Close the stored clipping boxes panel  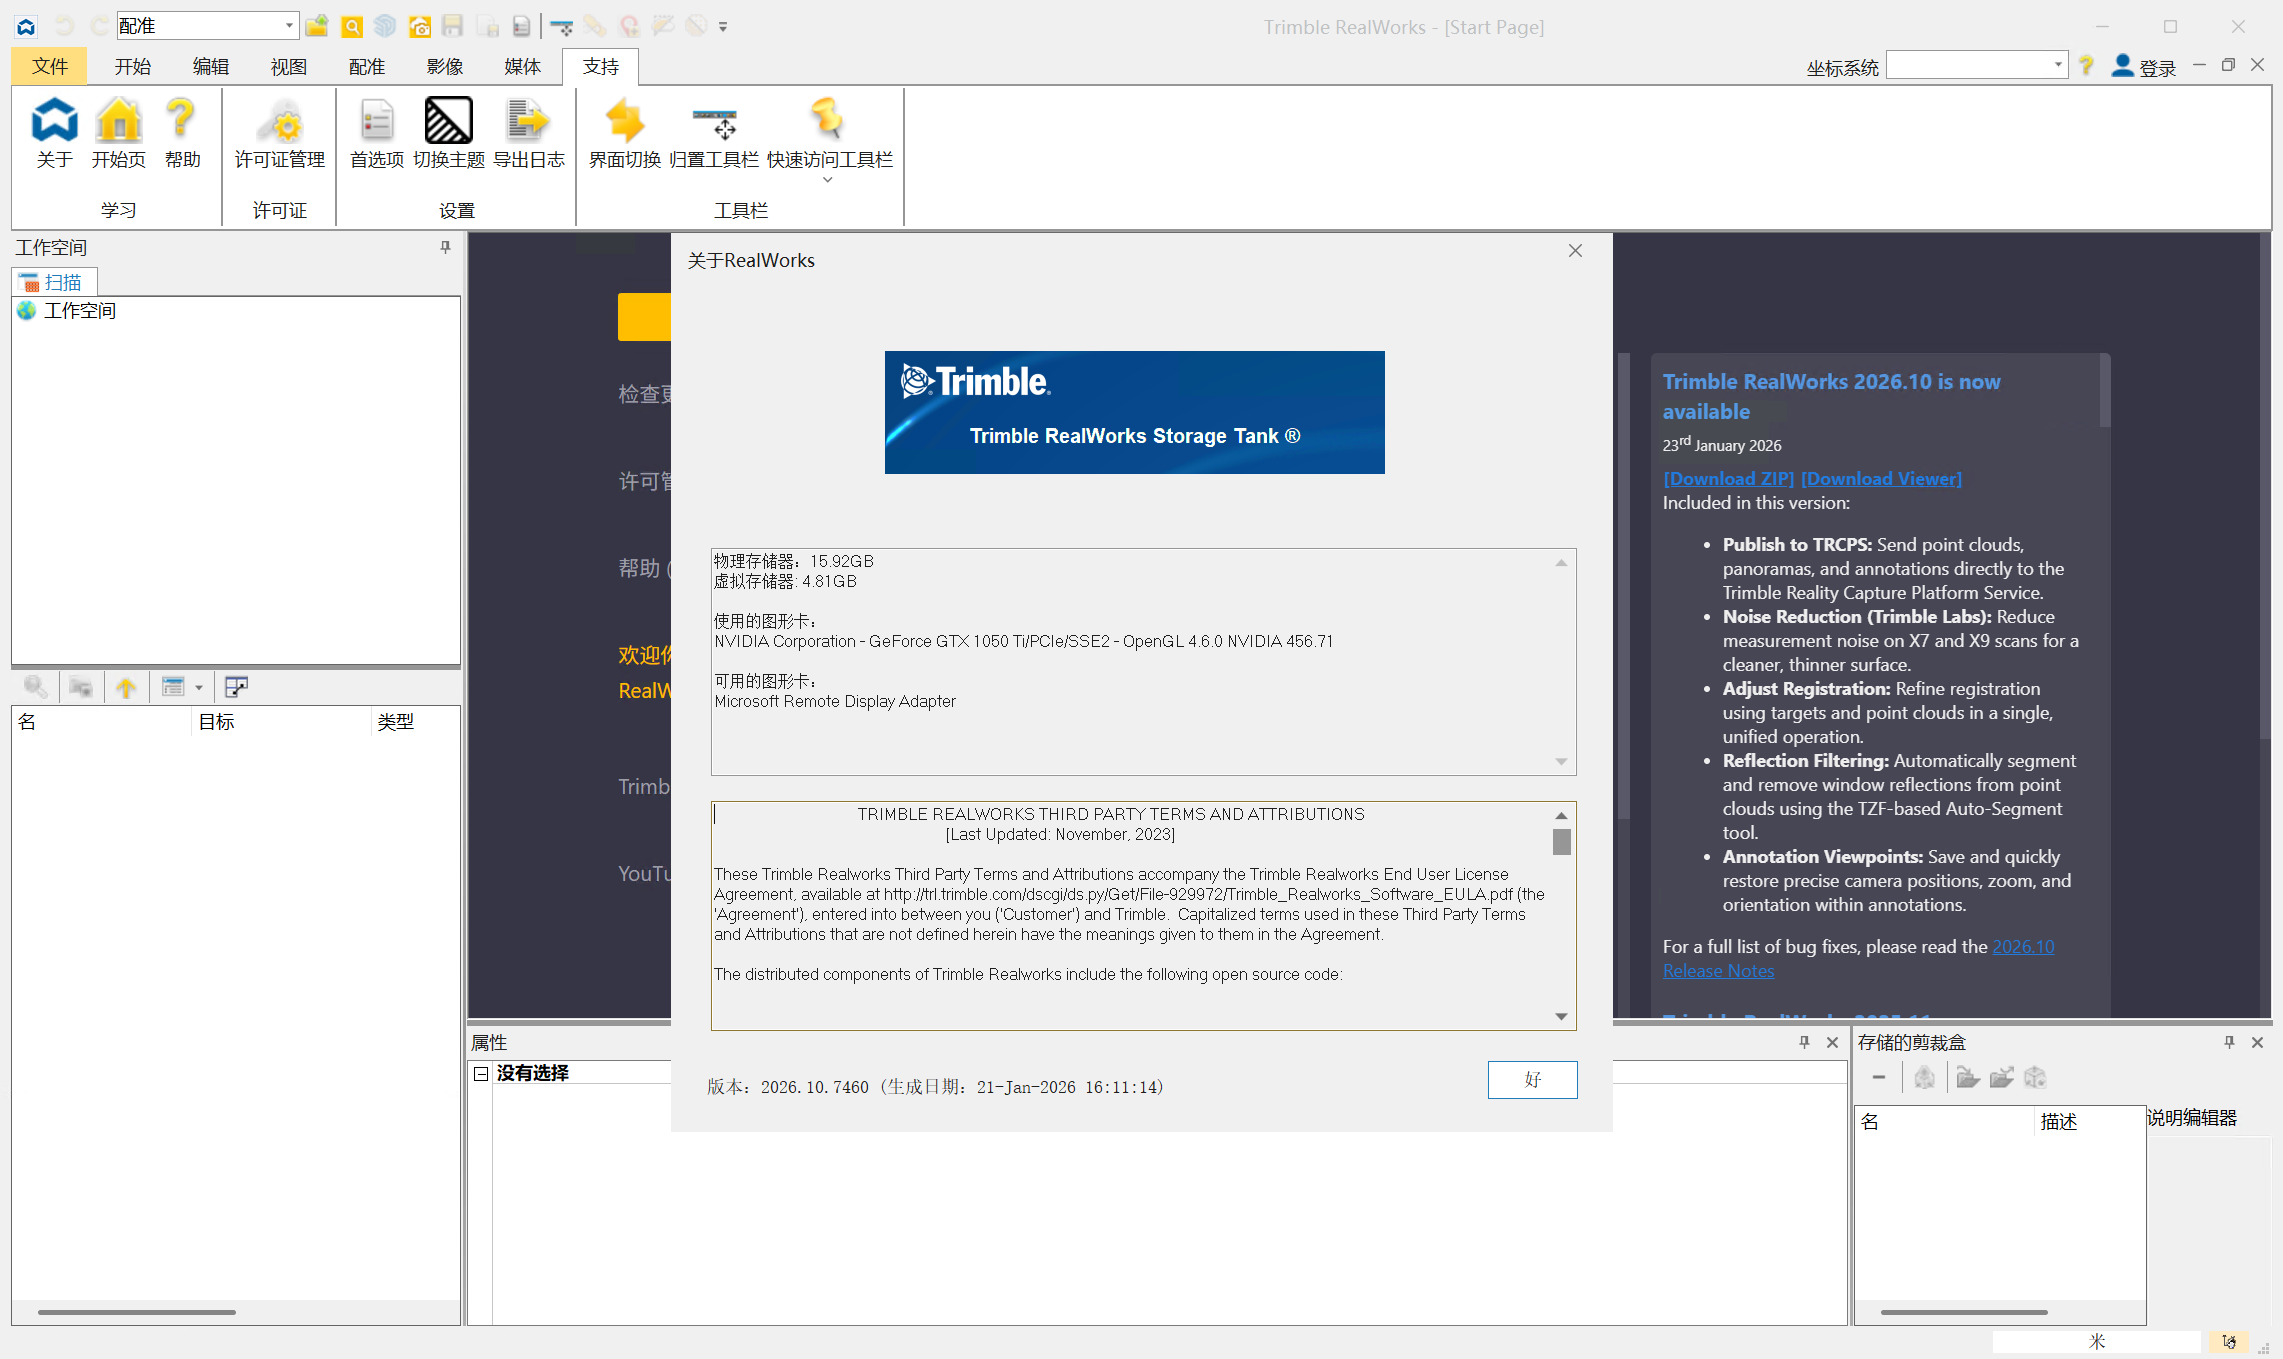pyautogui.click(x=2257, y=1042)
